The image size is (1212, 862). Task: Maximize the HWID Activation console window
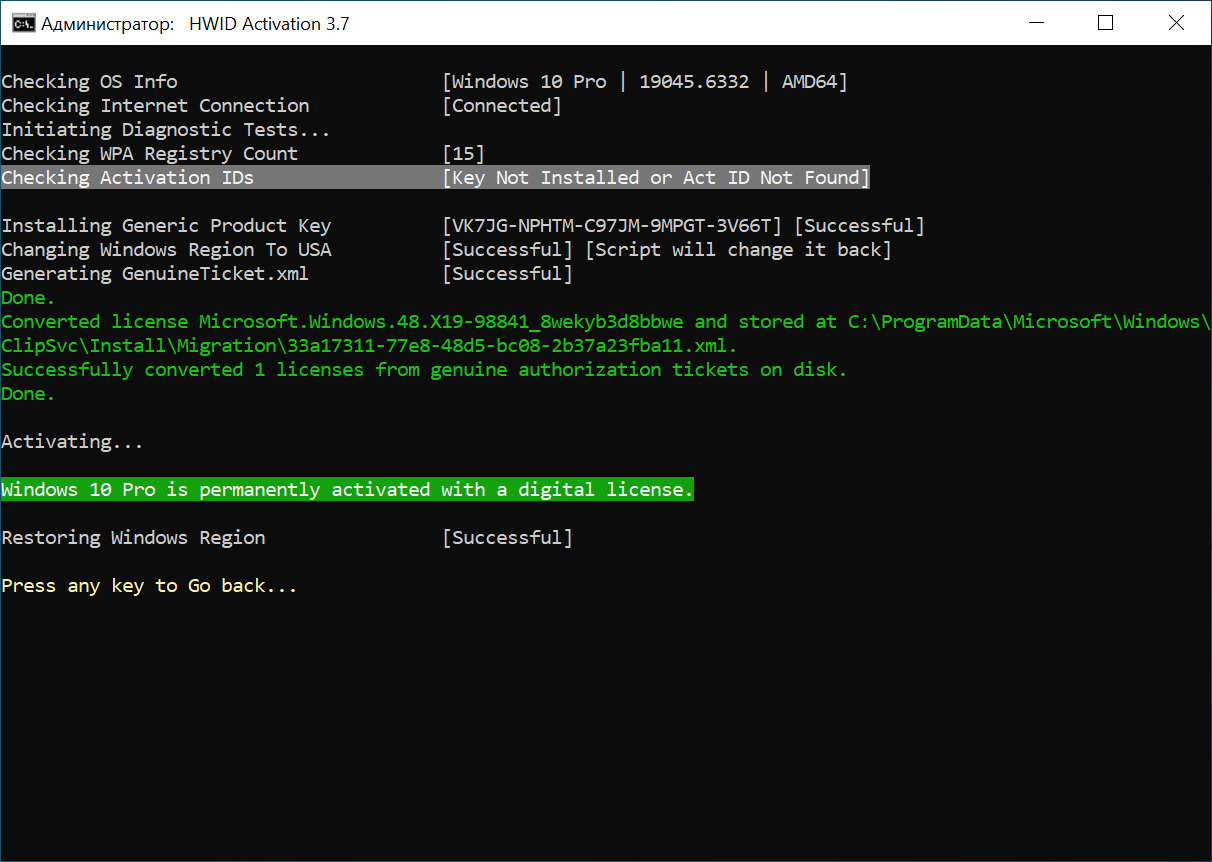1105,23
